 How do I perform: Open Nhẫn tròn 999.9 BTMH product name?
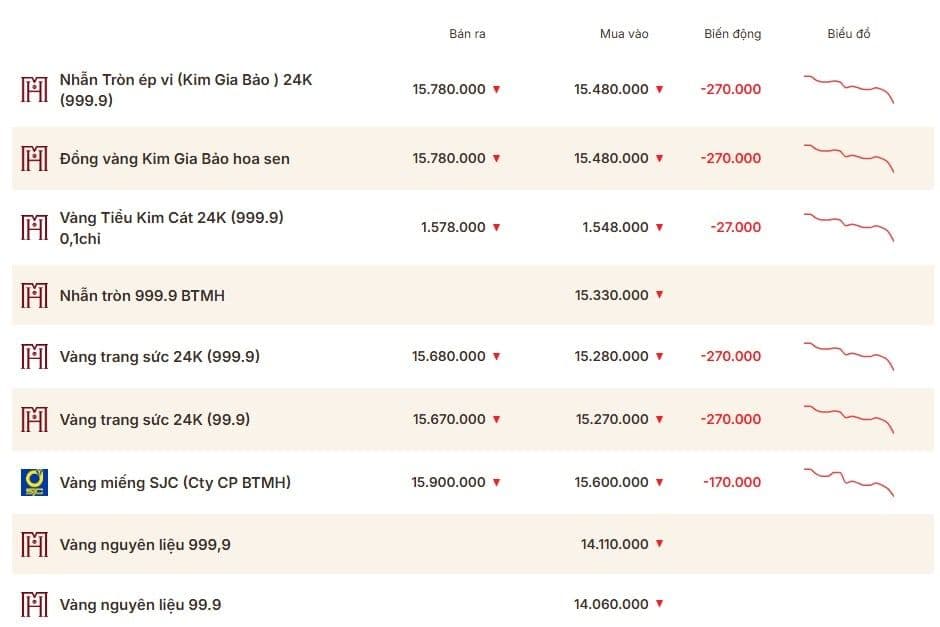coord(142,296)
